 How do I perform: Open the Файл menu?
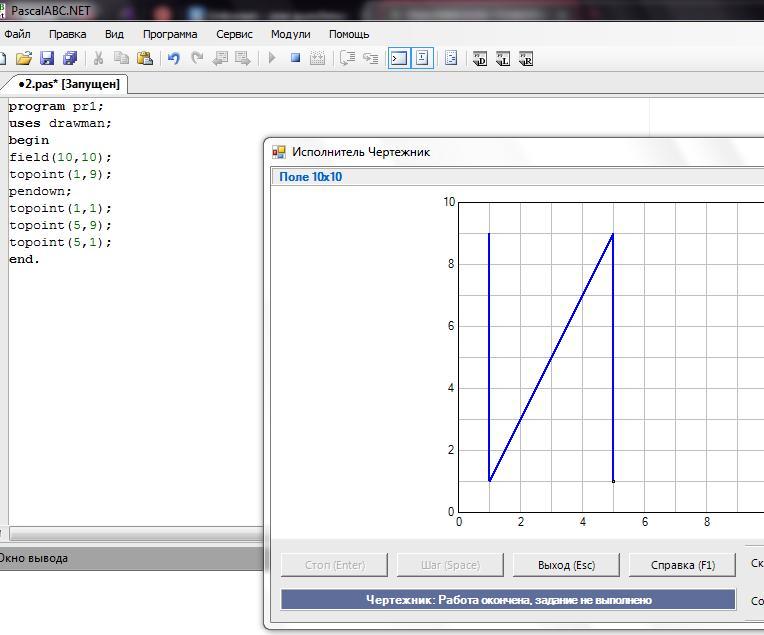tap(17, 34)
